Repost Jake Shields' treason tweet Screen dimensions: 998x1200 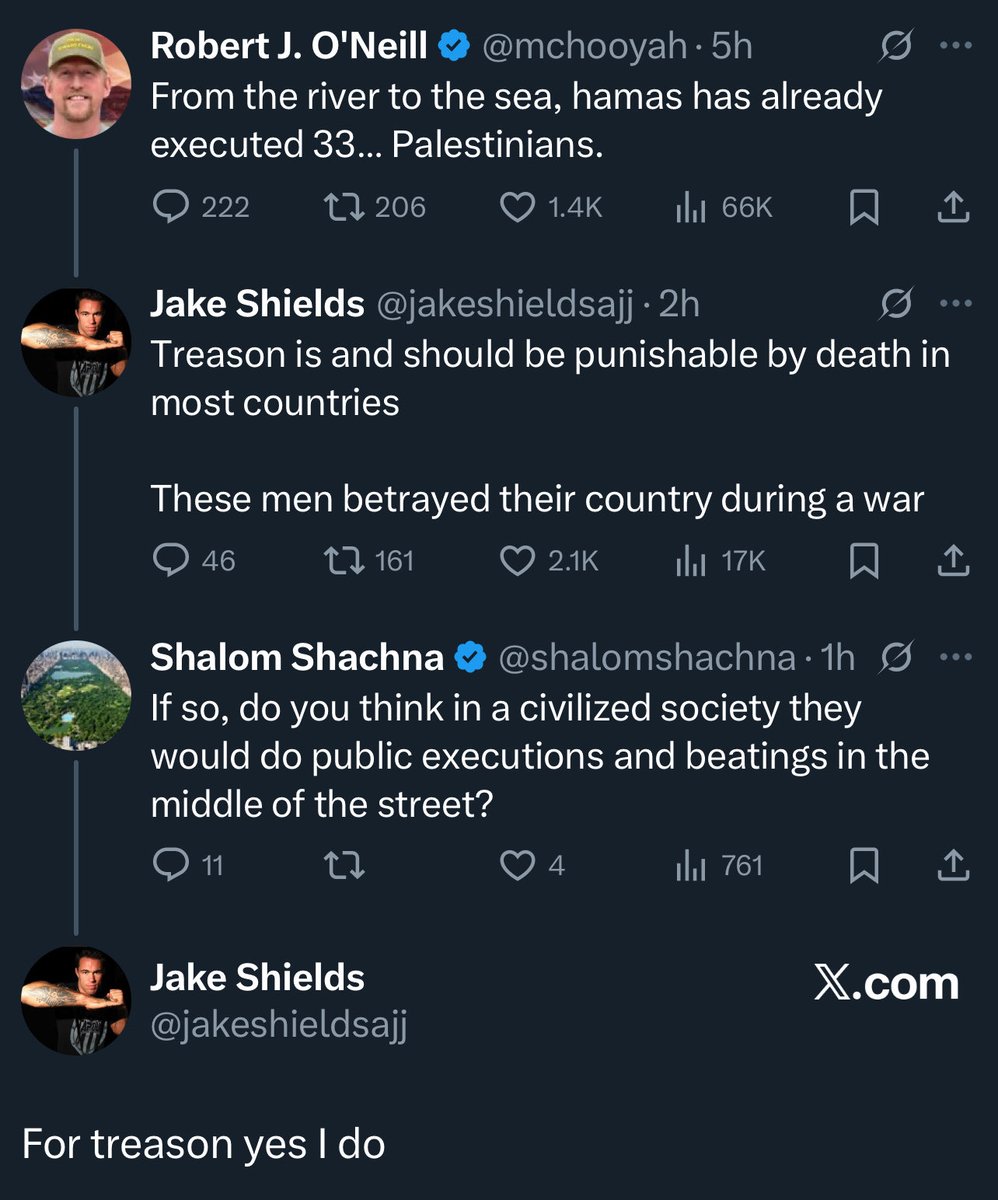click(x=346, y=561)
